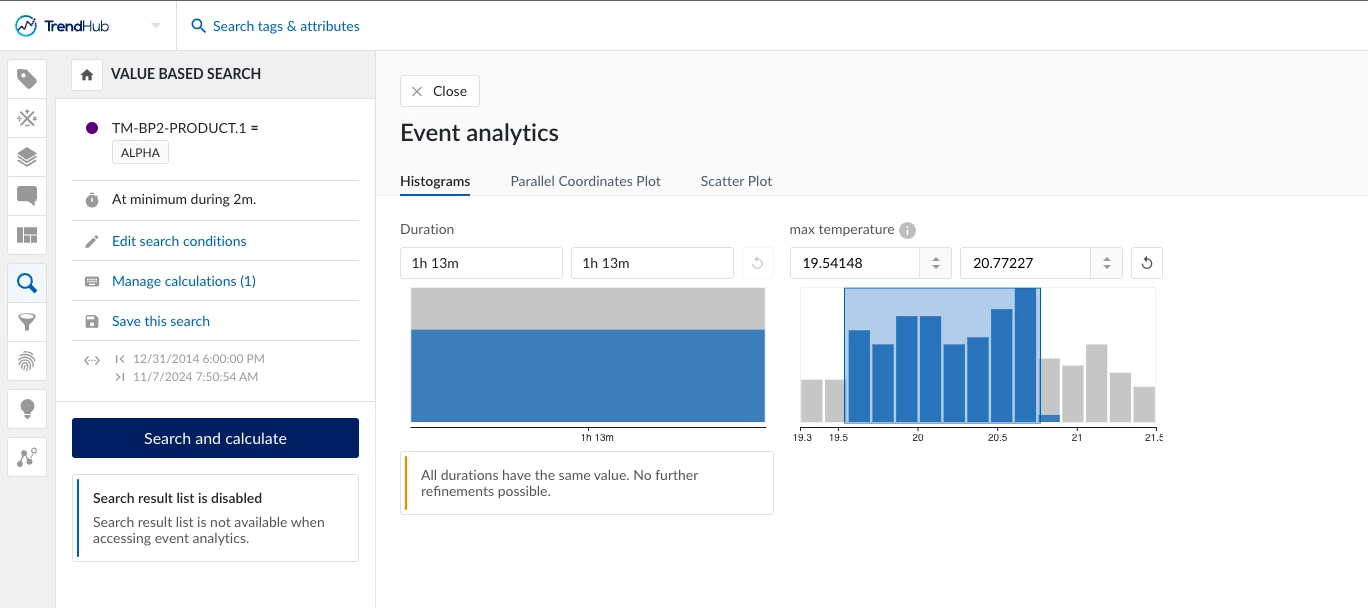Viewport: 1368px width, 608px height.
Task: Click the comment/annotation icon in the sidebar
Action: (x=26, y=196)
